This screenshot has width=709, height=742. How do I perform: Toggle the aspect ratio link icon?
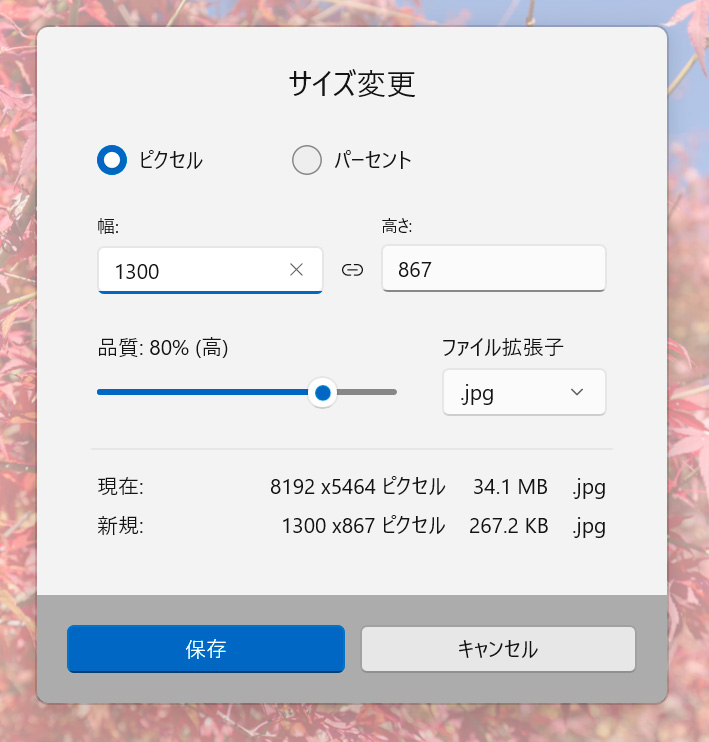(x=352, y=270)
